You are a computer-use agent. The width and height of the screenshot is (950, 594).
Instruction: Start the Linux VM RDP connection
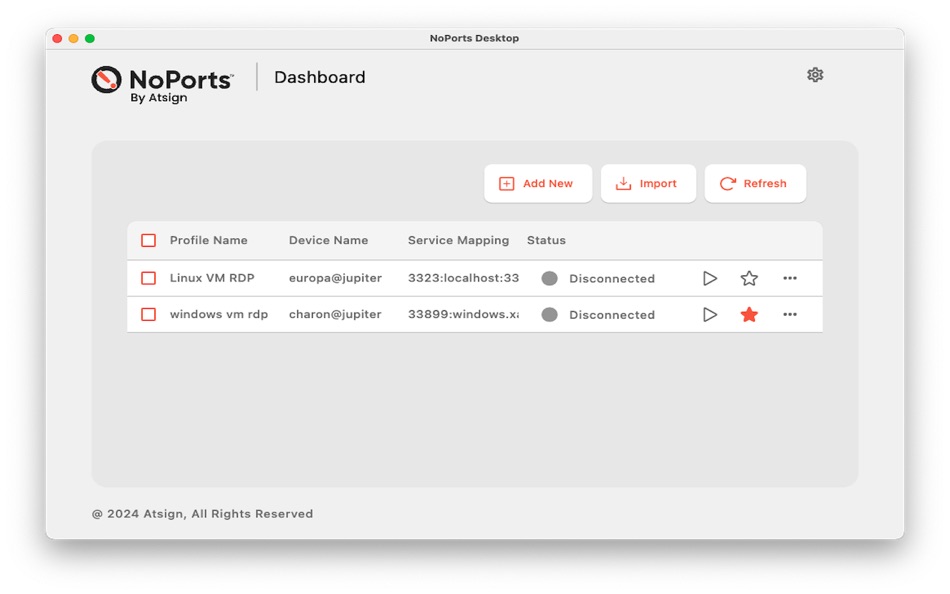709,278
